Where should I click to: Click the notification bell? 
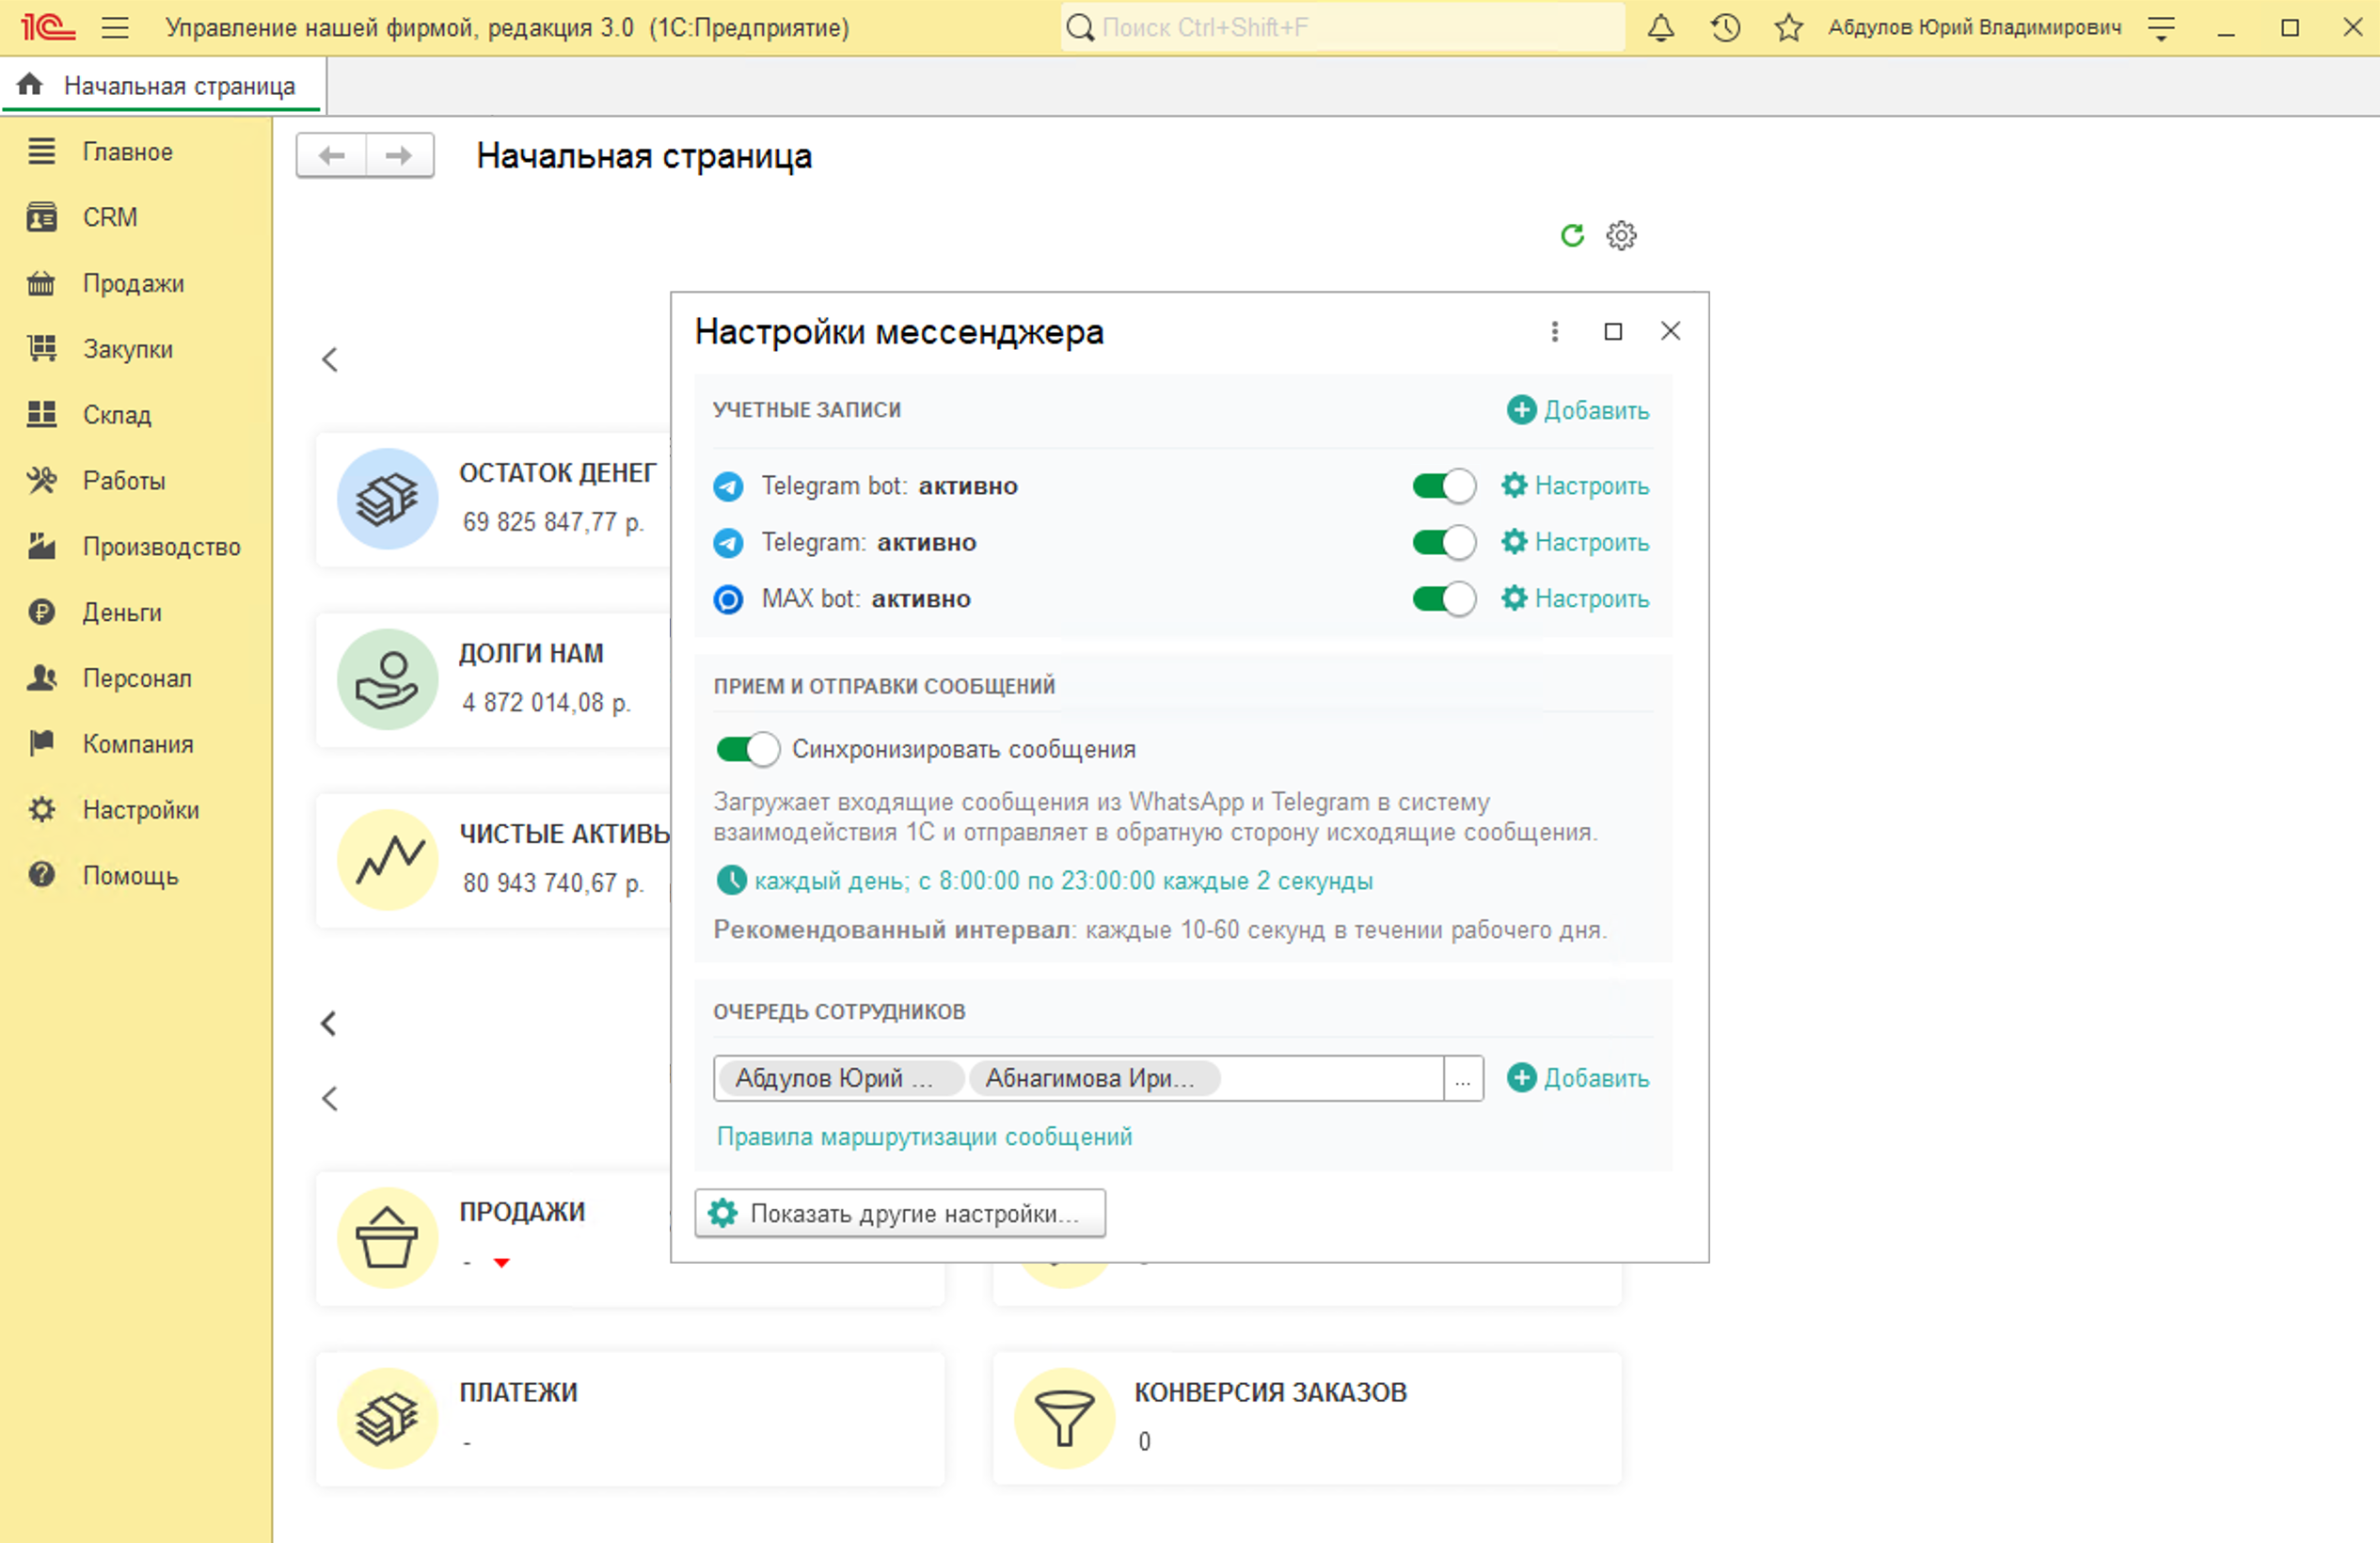coord(1660,27)
